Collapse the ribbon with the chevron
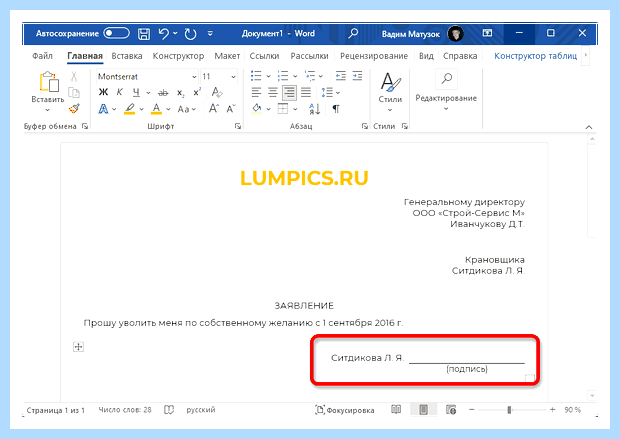This screenshot has height=439, width=620. [x=588, y=127]
